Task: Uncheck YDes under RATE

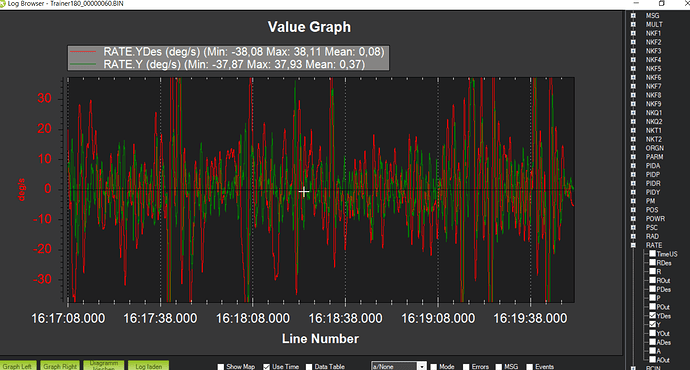Action: (x=653, y=315)
